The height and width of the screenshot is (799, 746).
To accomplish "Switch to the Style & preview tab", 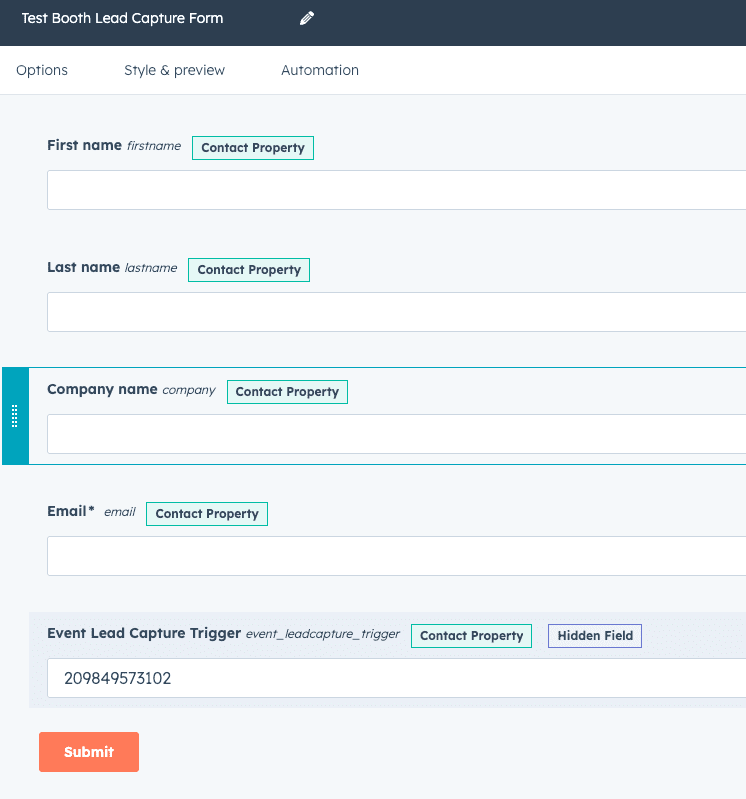I will tap(174, 70).
